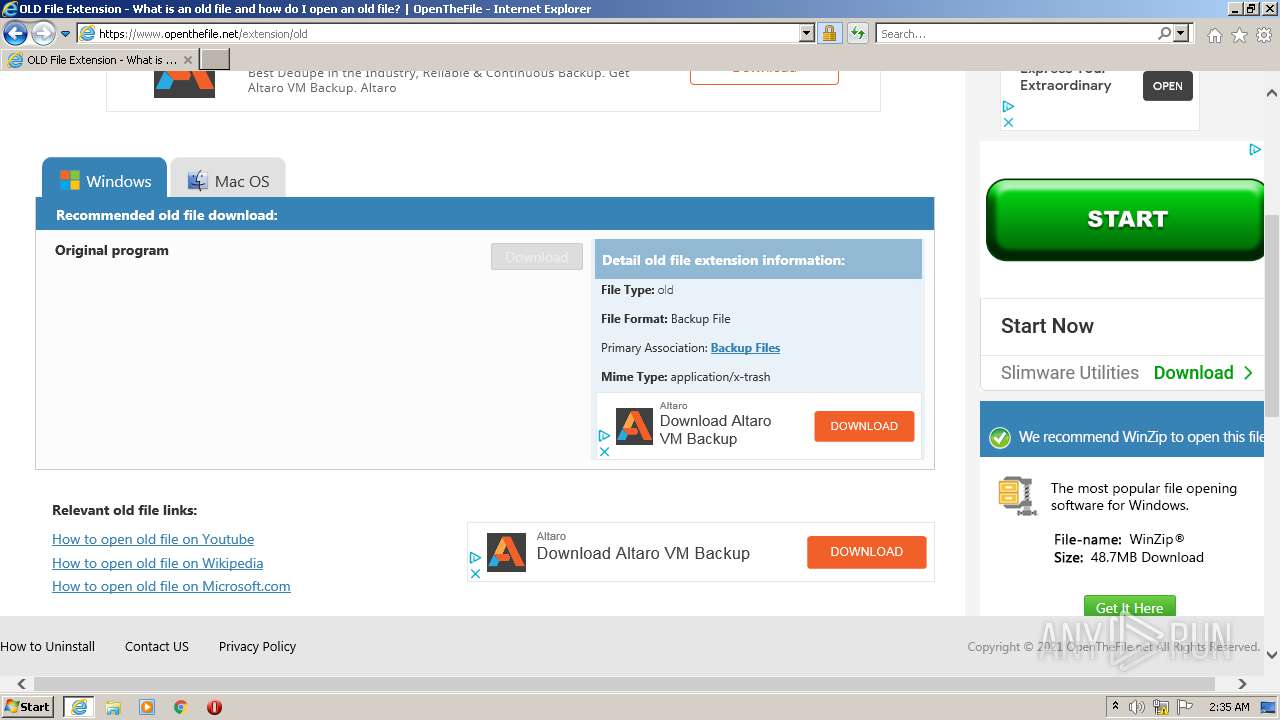
Task: Click the horizontal scrollbar right arrow
Action: (x=1243, y=684)
